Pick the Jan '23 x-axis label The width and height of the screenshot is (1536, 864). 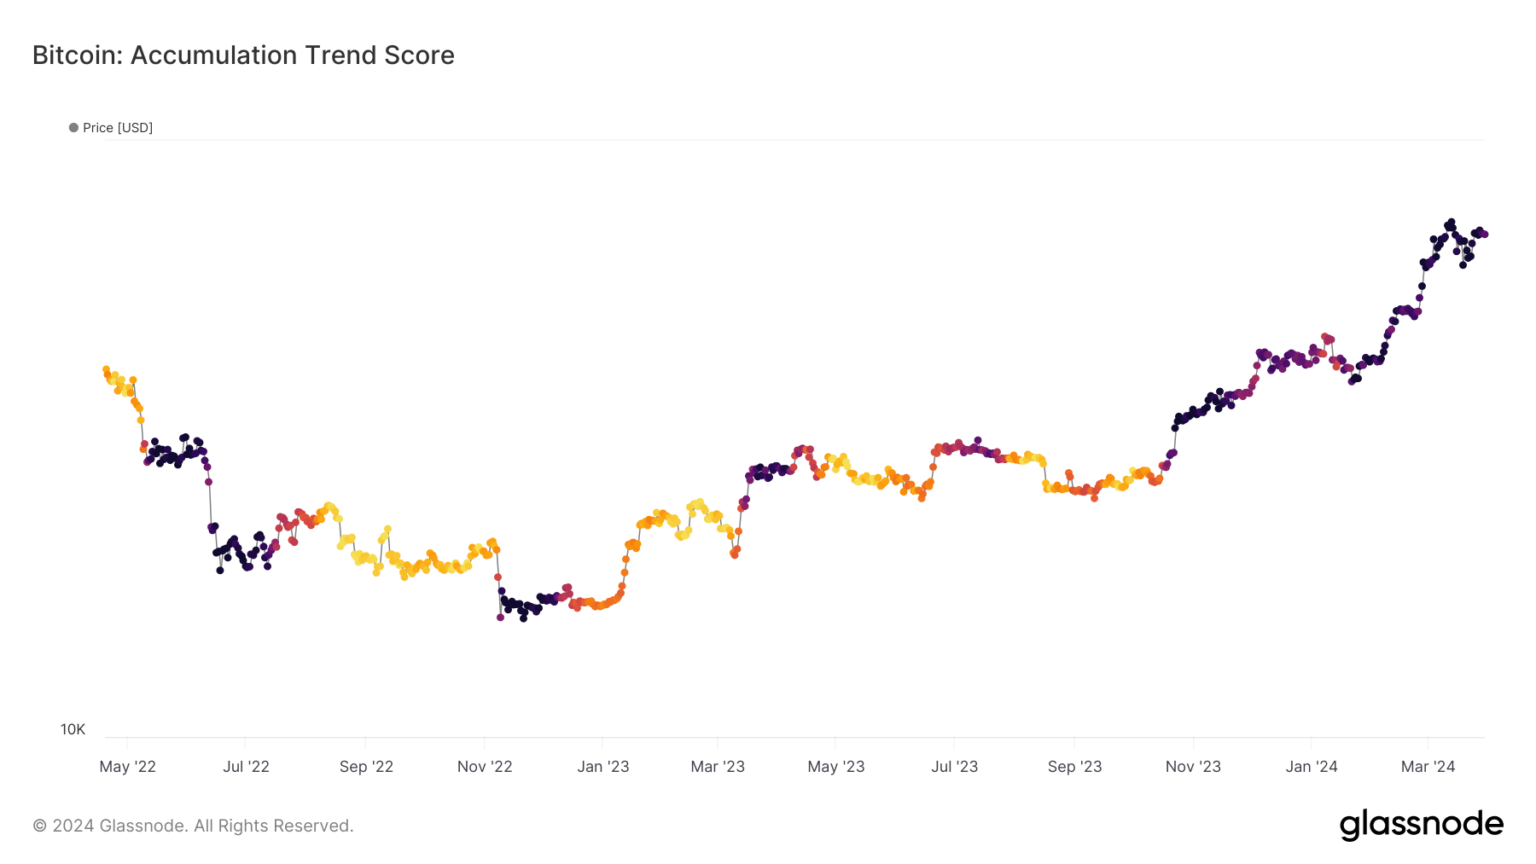click(x=603, y=767)
